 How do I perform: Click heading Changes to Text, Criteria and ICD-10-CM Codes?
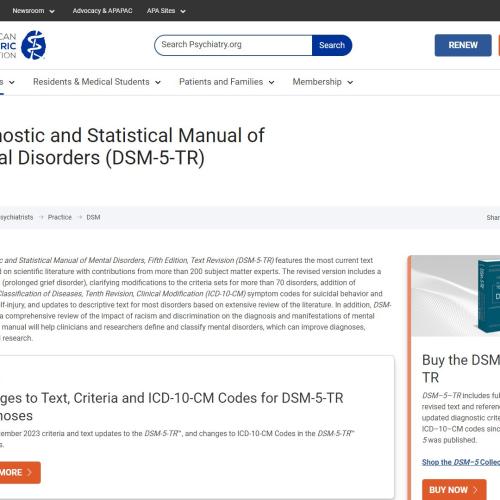point(171,407)
